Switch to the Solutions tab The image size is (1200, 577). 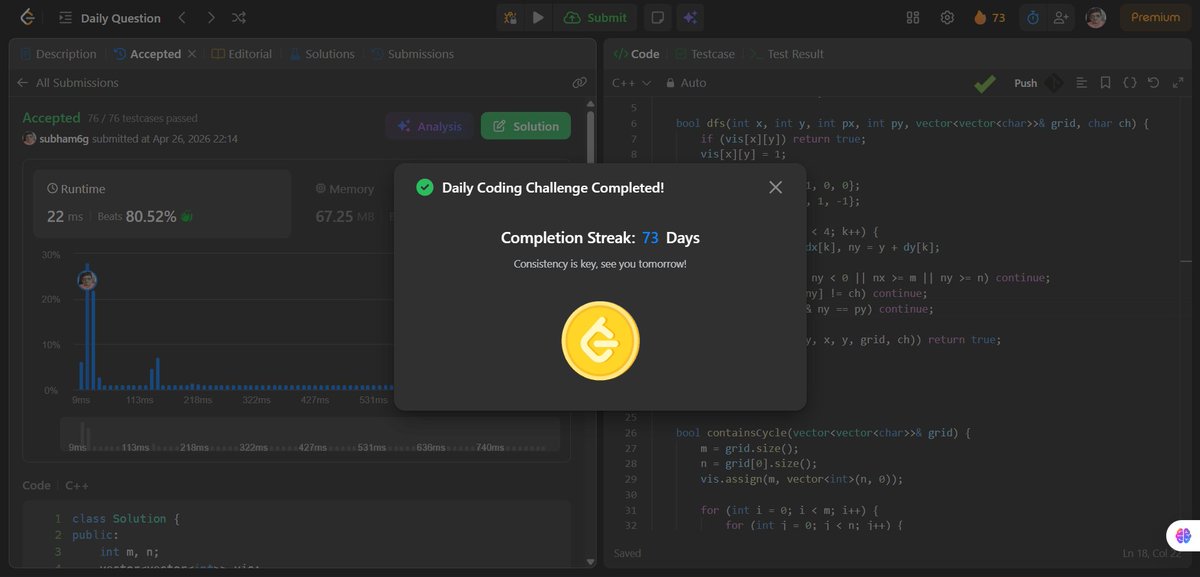point(322,54)
